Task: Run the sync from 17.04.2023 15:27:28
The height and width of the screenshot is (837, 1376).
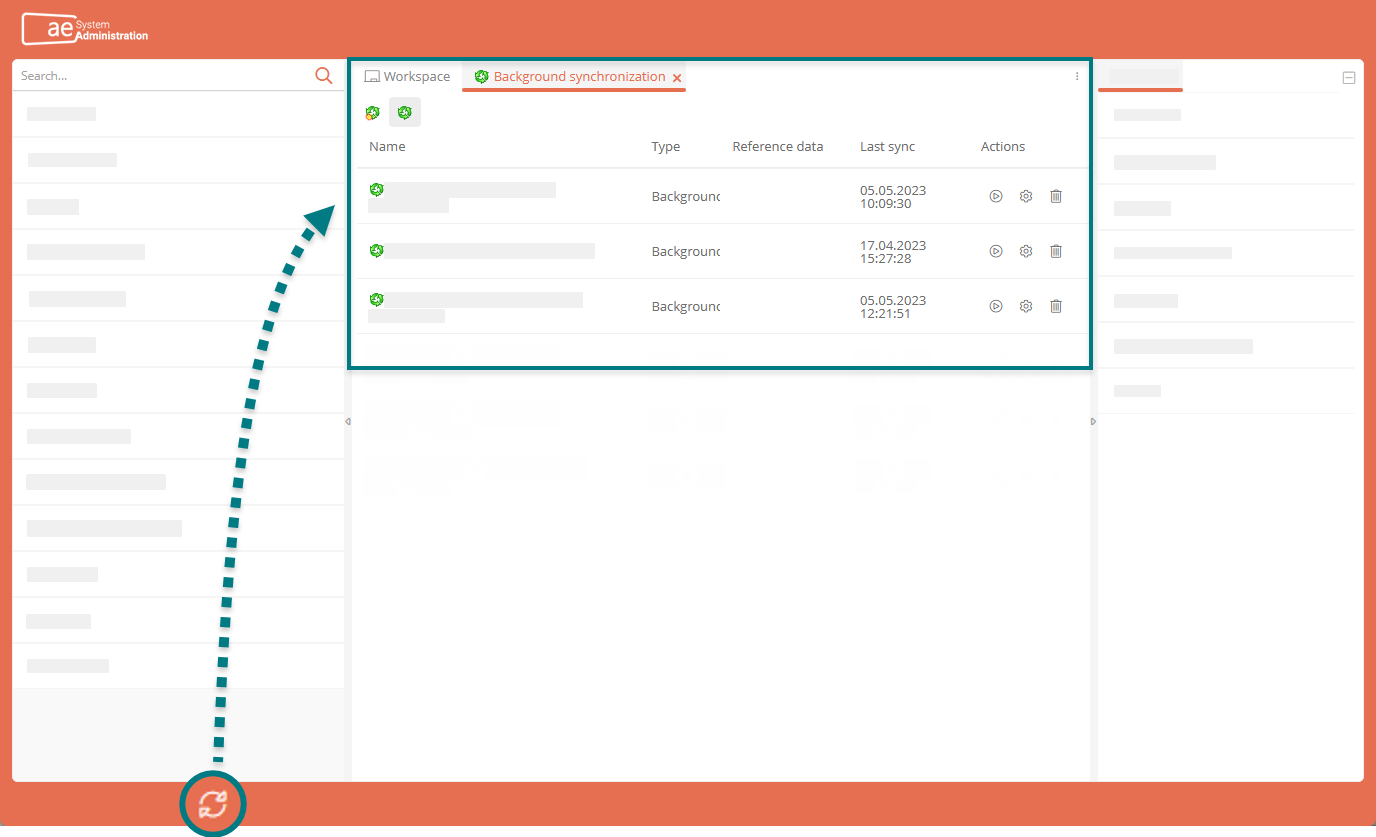Action: [995, 252]
